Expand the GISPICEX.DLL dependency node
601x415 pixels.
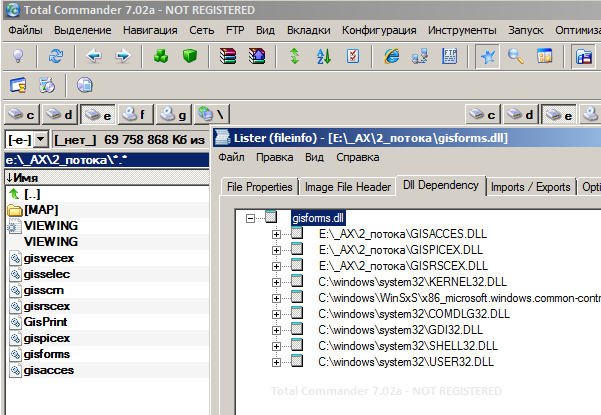click(276, 250)
